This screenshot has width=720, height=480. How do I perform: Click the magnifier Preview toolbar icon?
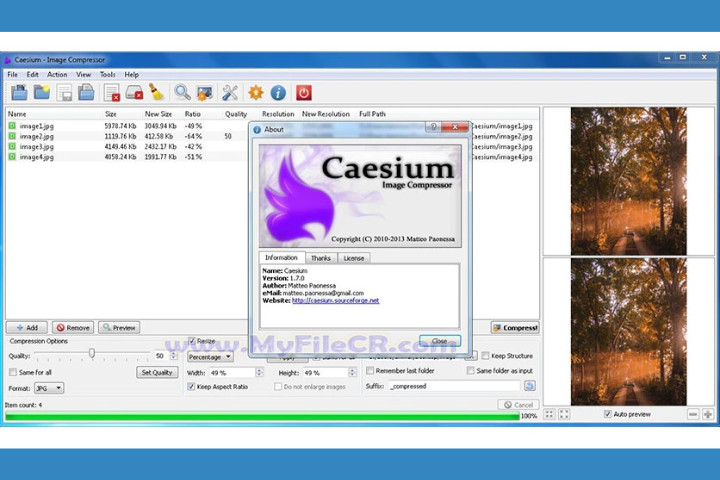pyautogui.click(x=182, y=93)
